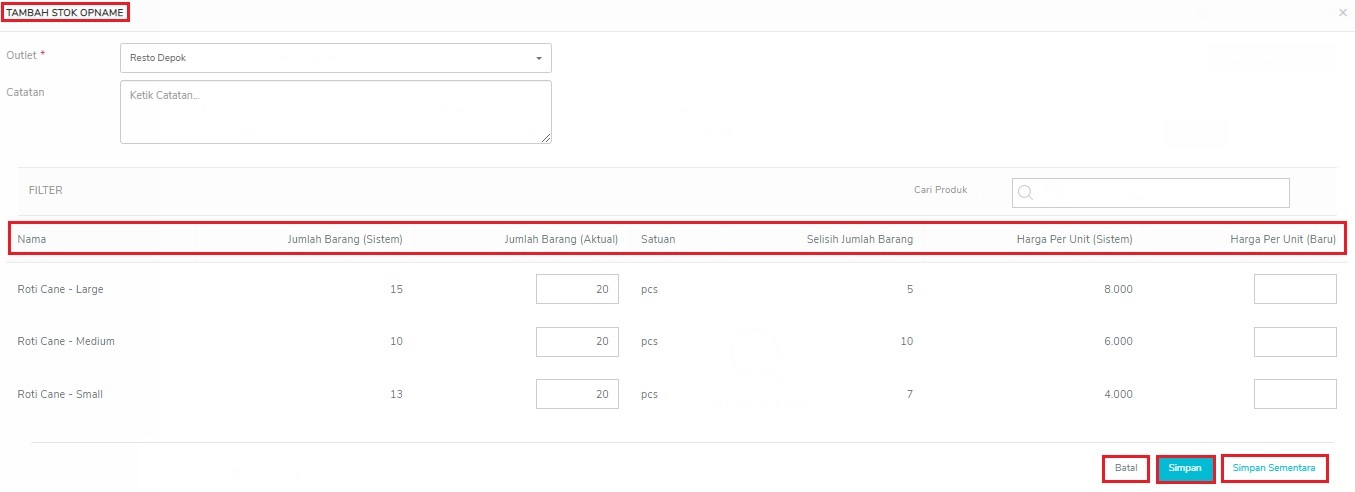This screenshot has width=1355, height=492.
Task: Click the search magnifier icon in Cari Produk
Action: [1025, 193]
